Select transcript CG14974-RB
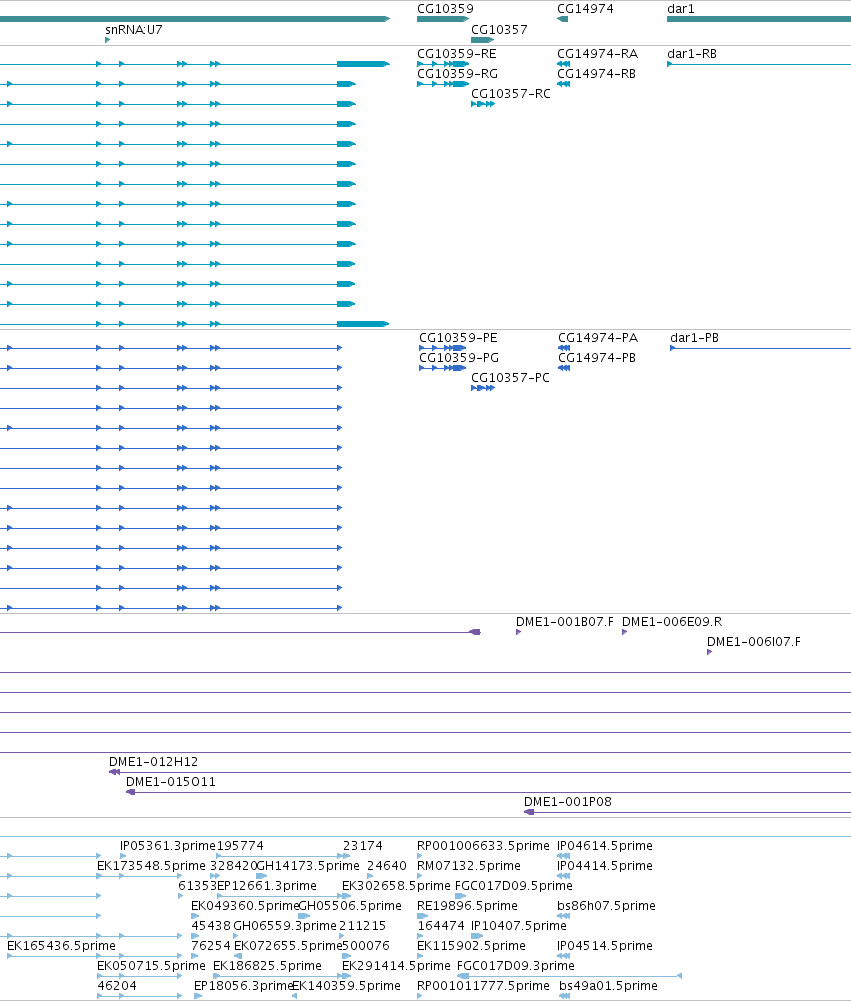Image resolution: width=851 pixels, height=1001 pixels. (x=596, y=73)
